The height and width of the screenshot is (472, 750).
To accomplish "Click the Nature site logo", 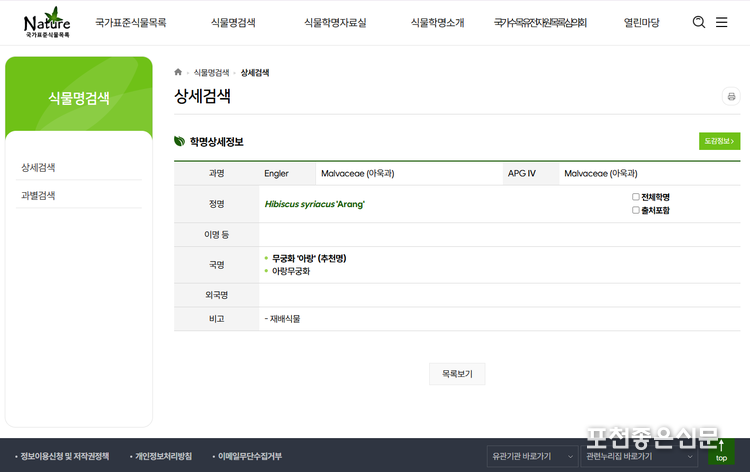I will point(47,22).
